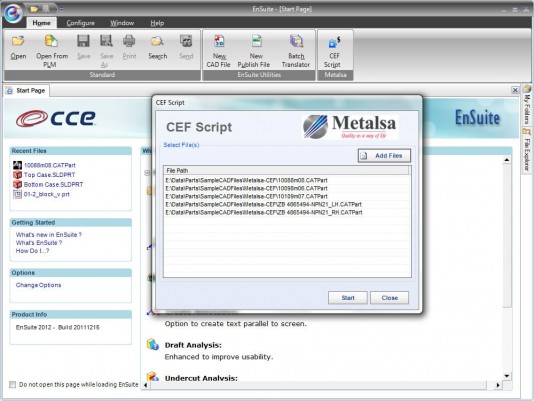Click the EnSuite application orb button
Screen dimensions: 534x401
(x=13, y=14)
